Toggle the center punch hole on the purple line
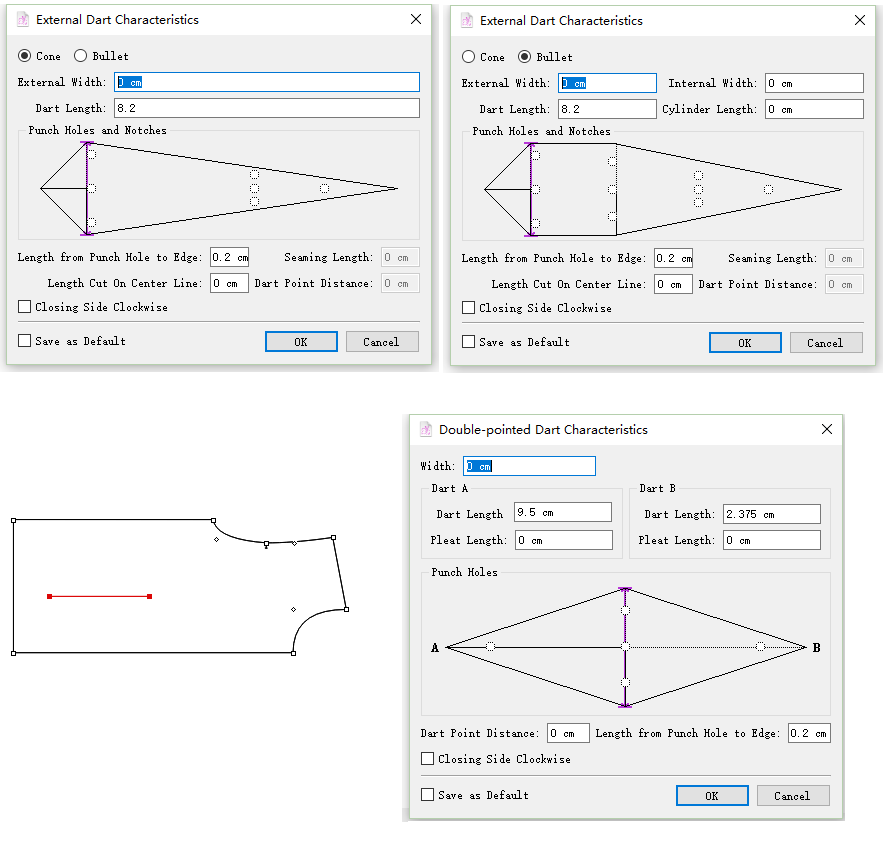Viewport: 886px width, 853px height. pyautogui.click(x=625, y=647)
